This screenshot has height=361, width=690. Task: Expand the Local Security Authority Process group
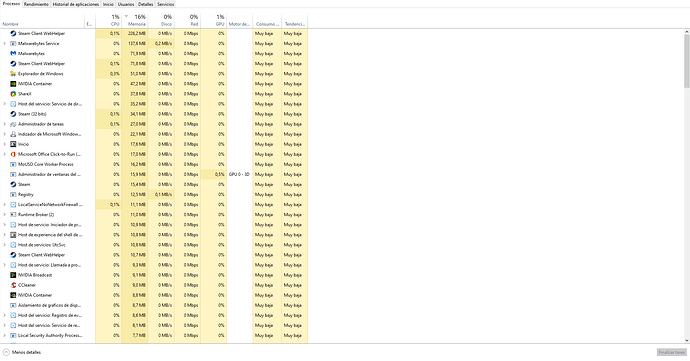[4, 335]
